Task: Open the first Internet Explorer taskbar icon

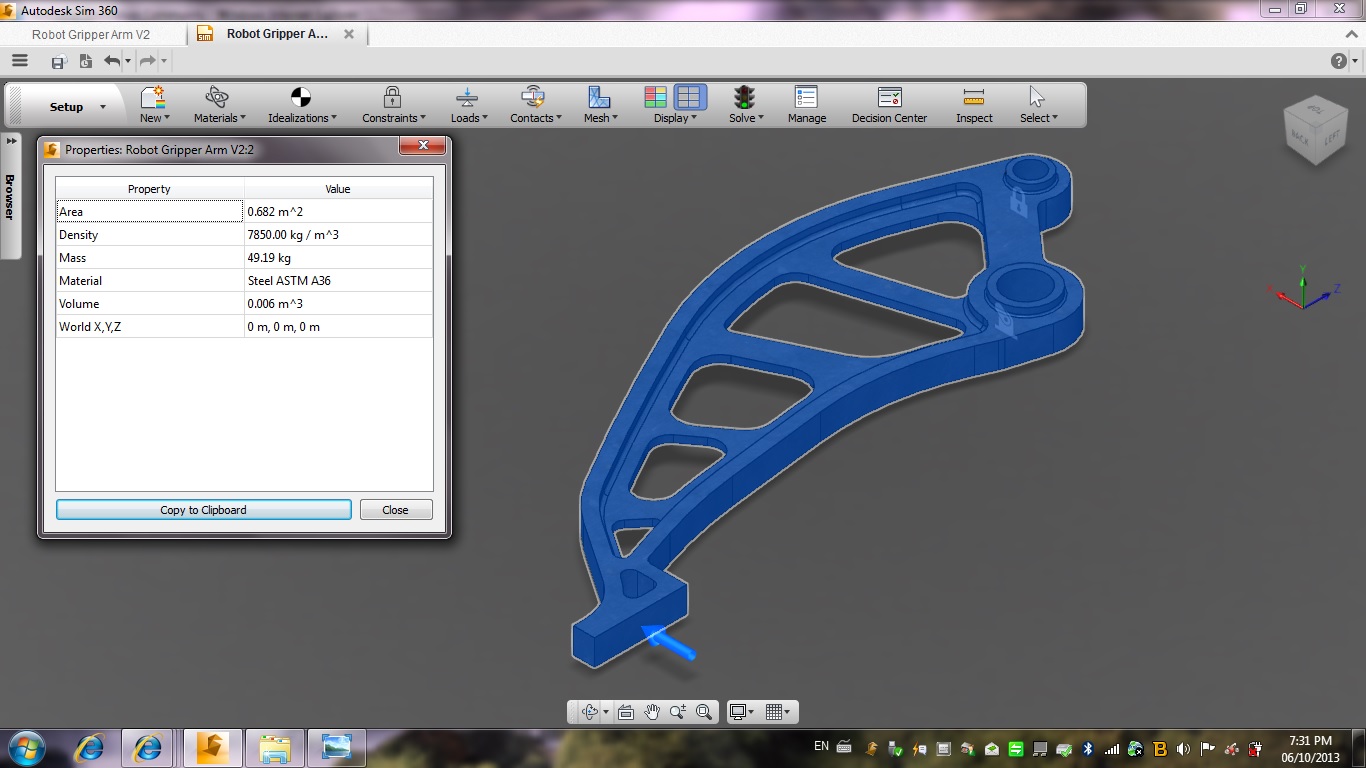Action: click(91, 747)
